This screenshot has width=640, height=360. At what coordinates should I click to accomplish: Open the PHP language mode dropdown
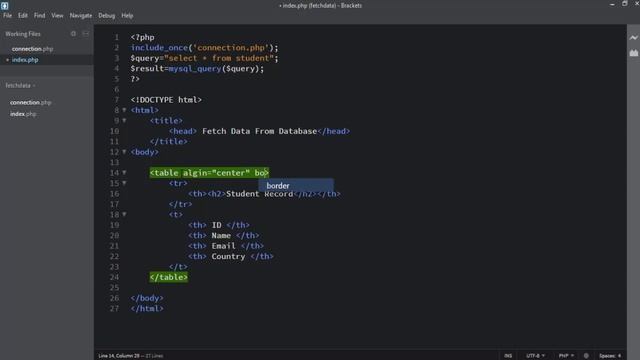pos(566,356)
